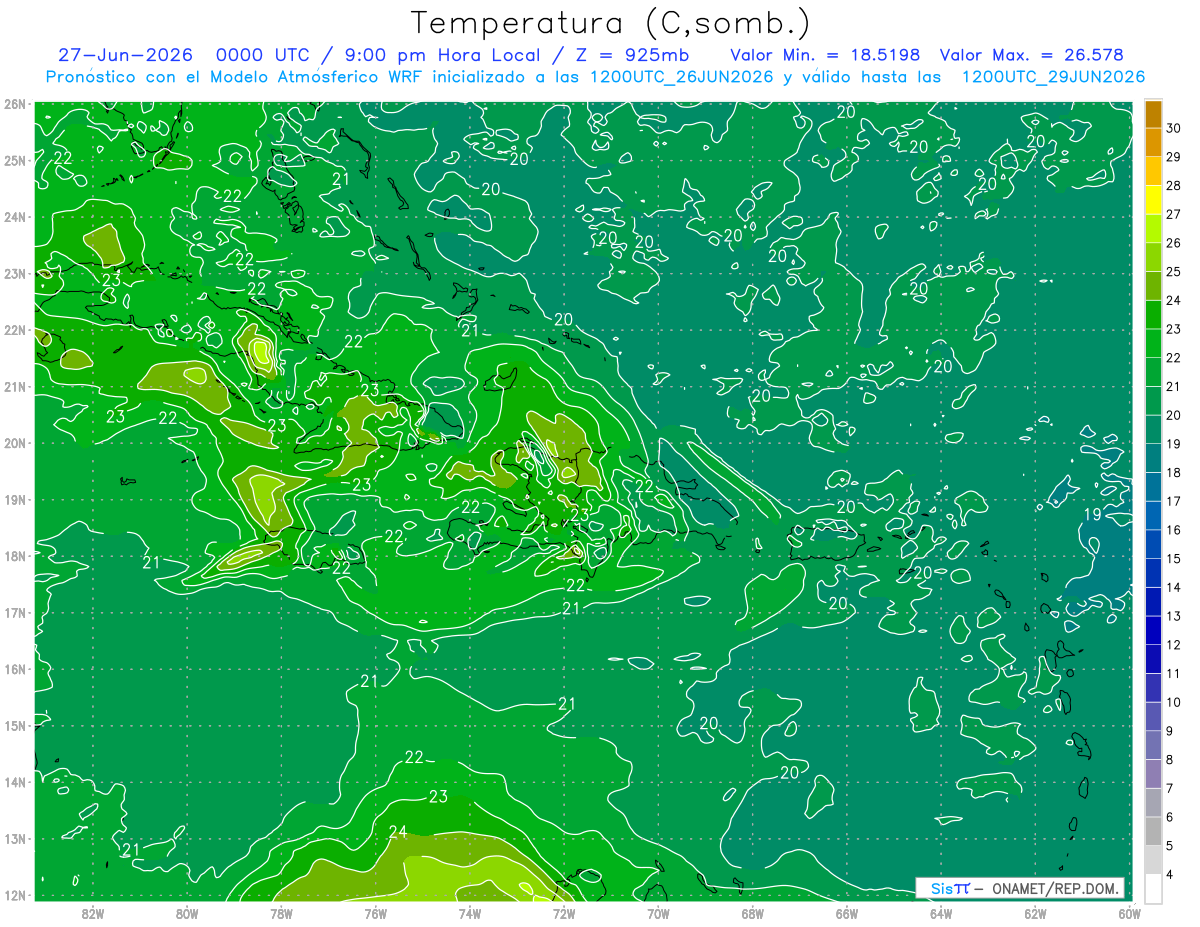Click the longitude label '70W'
The width and height of the screenshot is (1200, 927).
coord(658,913)
